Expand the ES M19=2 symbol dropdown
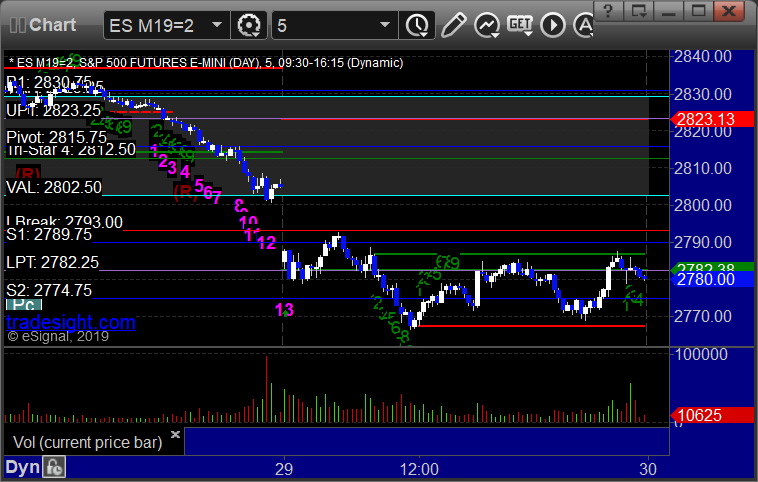Screen dimensions: 758x482 (x=218, y=23)
